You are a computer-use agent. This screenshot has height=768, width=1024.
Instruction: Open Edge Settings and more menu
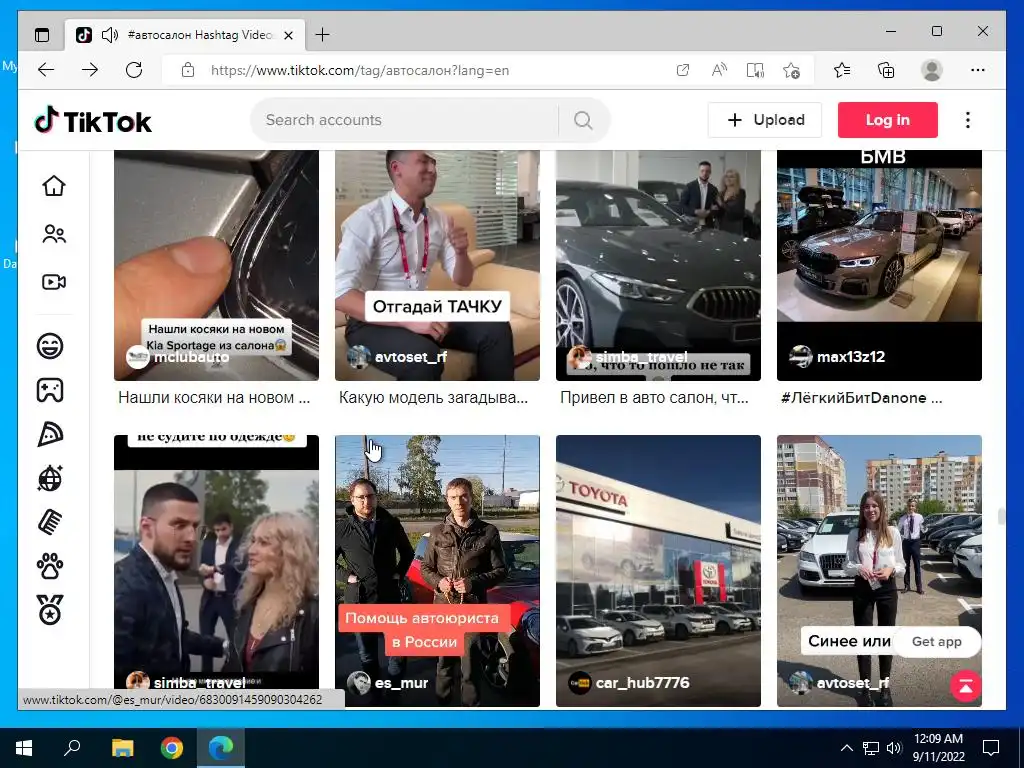[x=978, y=70]
